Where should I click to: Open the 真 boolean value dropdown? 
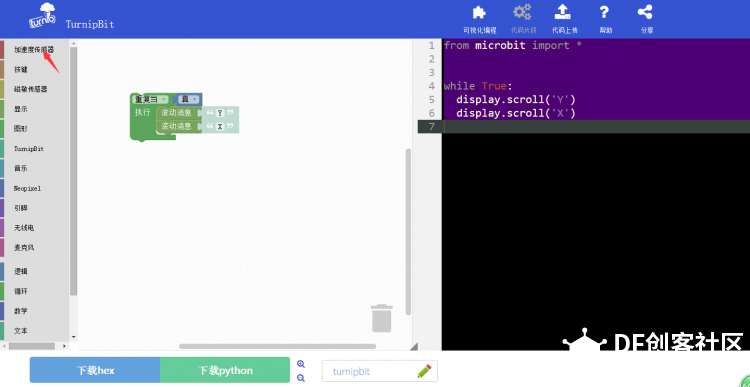tap(188, 99)
